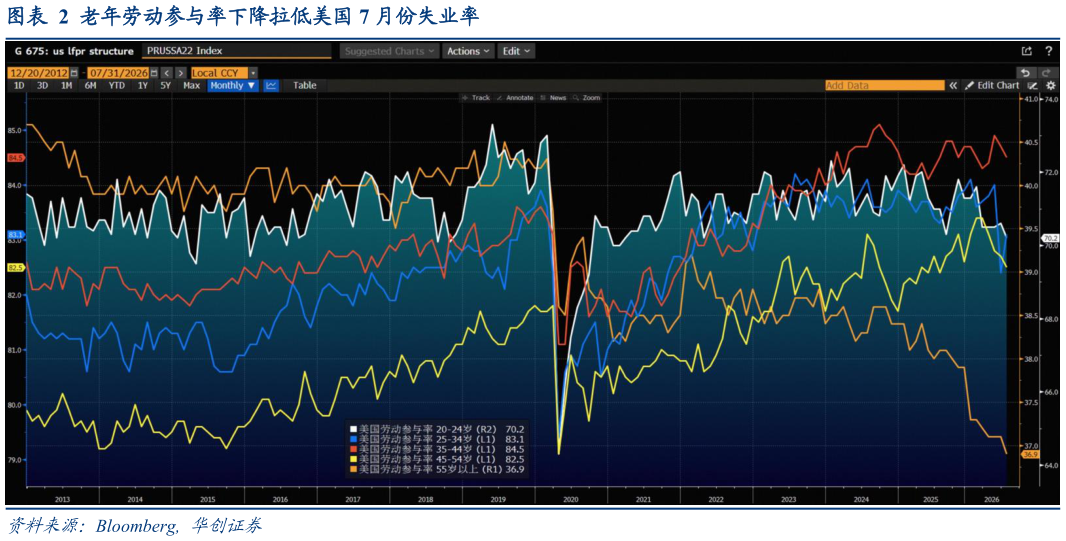
Task: Click the PRUSSA22 Index security field
Action: 237,51
